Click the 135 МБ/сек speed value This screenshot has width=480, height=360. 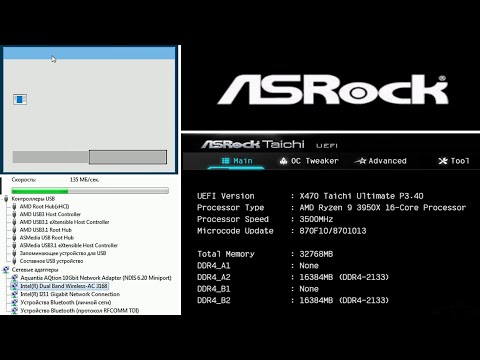coord(84,180)
